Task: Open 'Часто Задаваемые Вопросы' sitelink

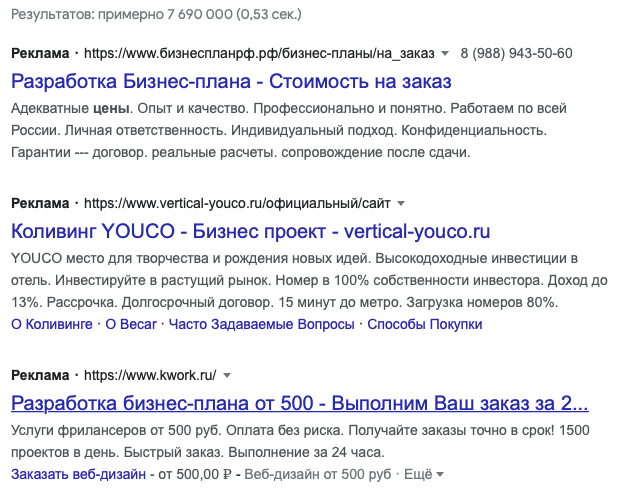Action: point(262,324)
